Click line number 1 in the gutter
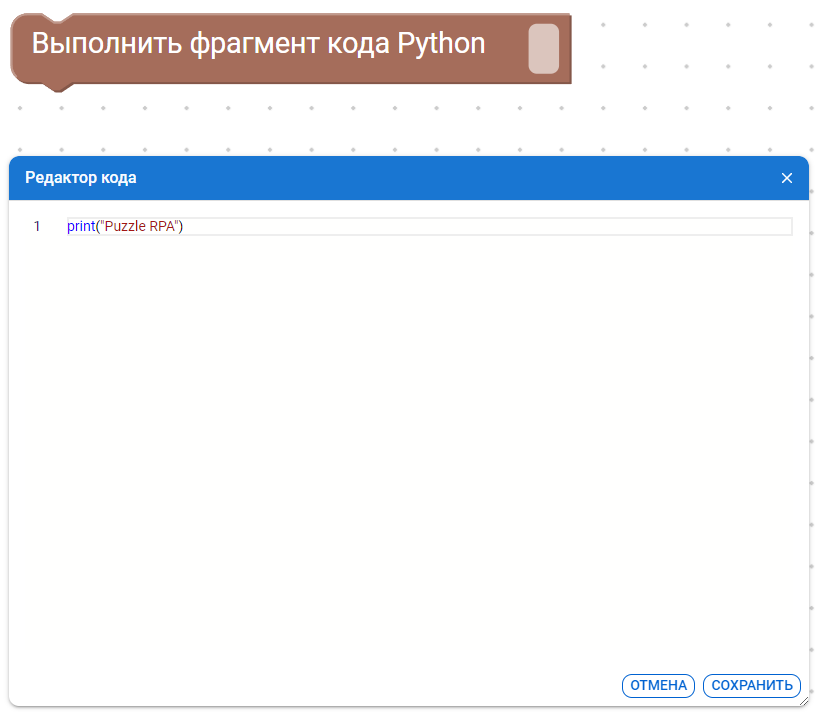Screen dimensions: 817x712 click(x=37, y=226)
